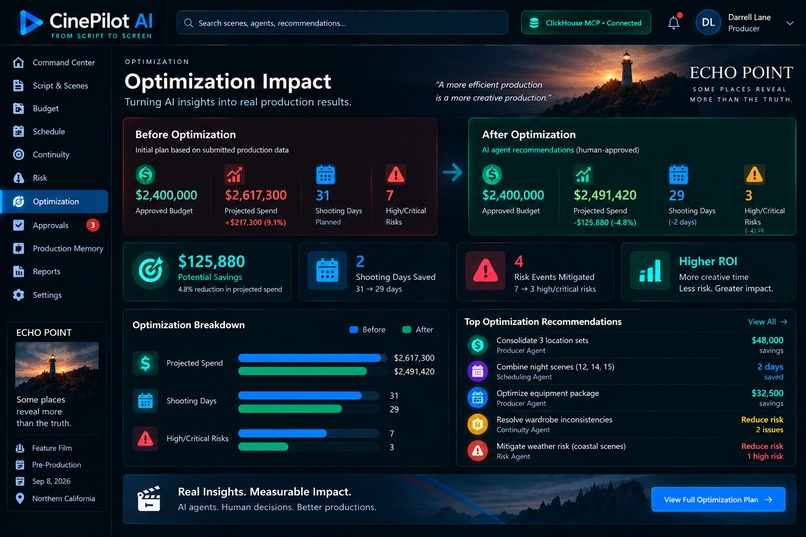806x537 pixels.
Task: Click the red projected spend trend icon
Action: point(234,175)
